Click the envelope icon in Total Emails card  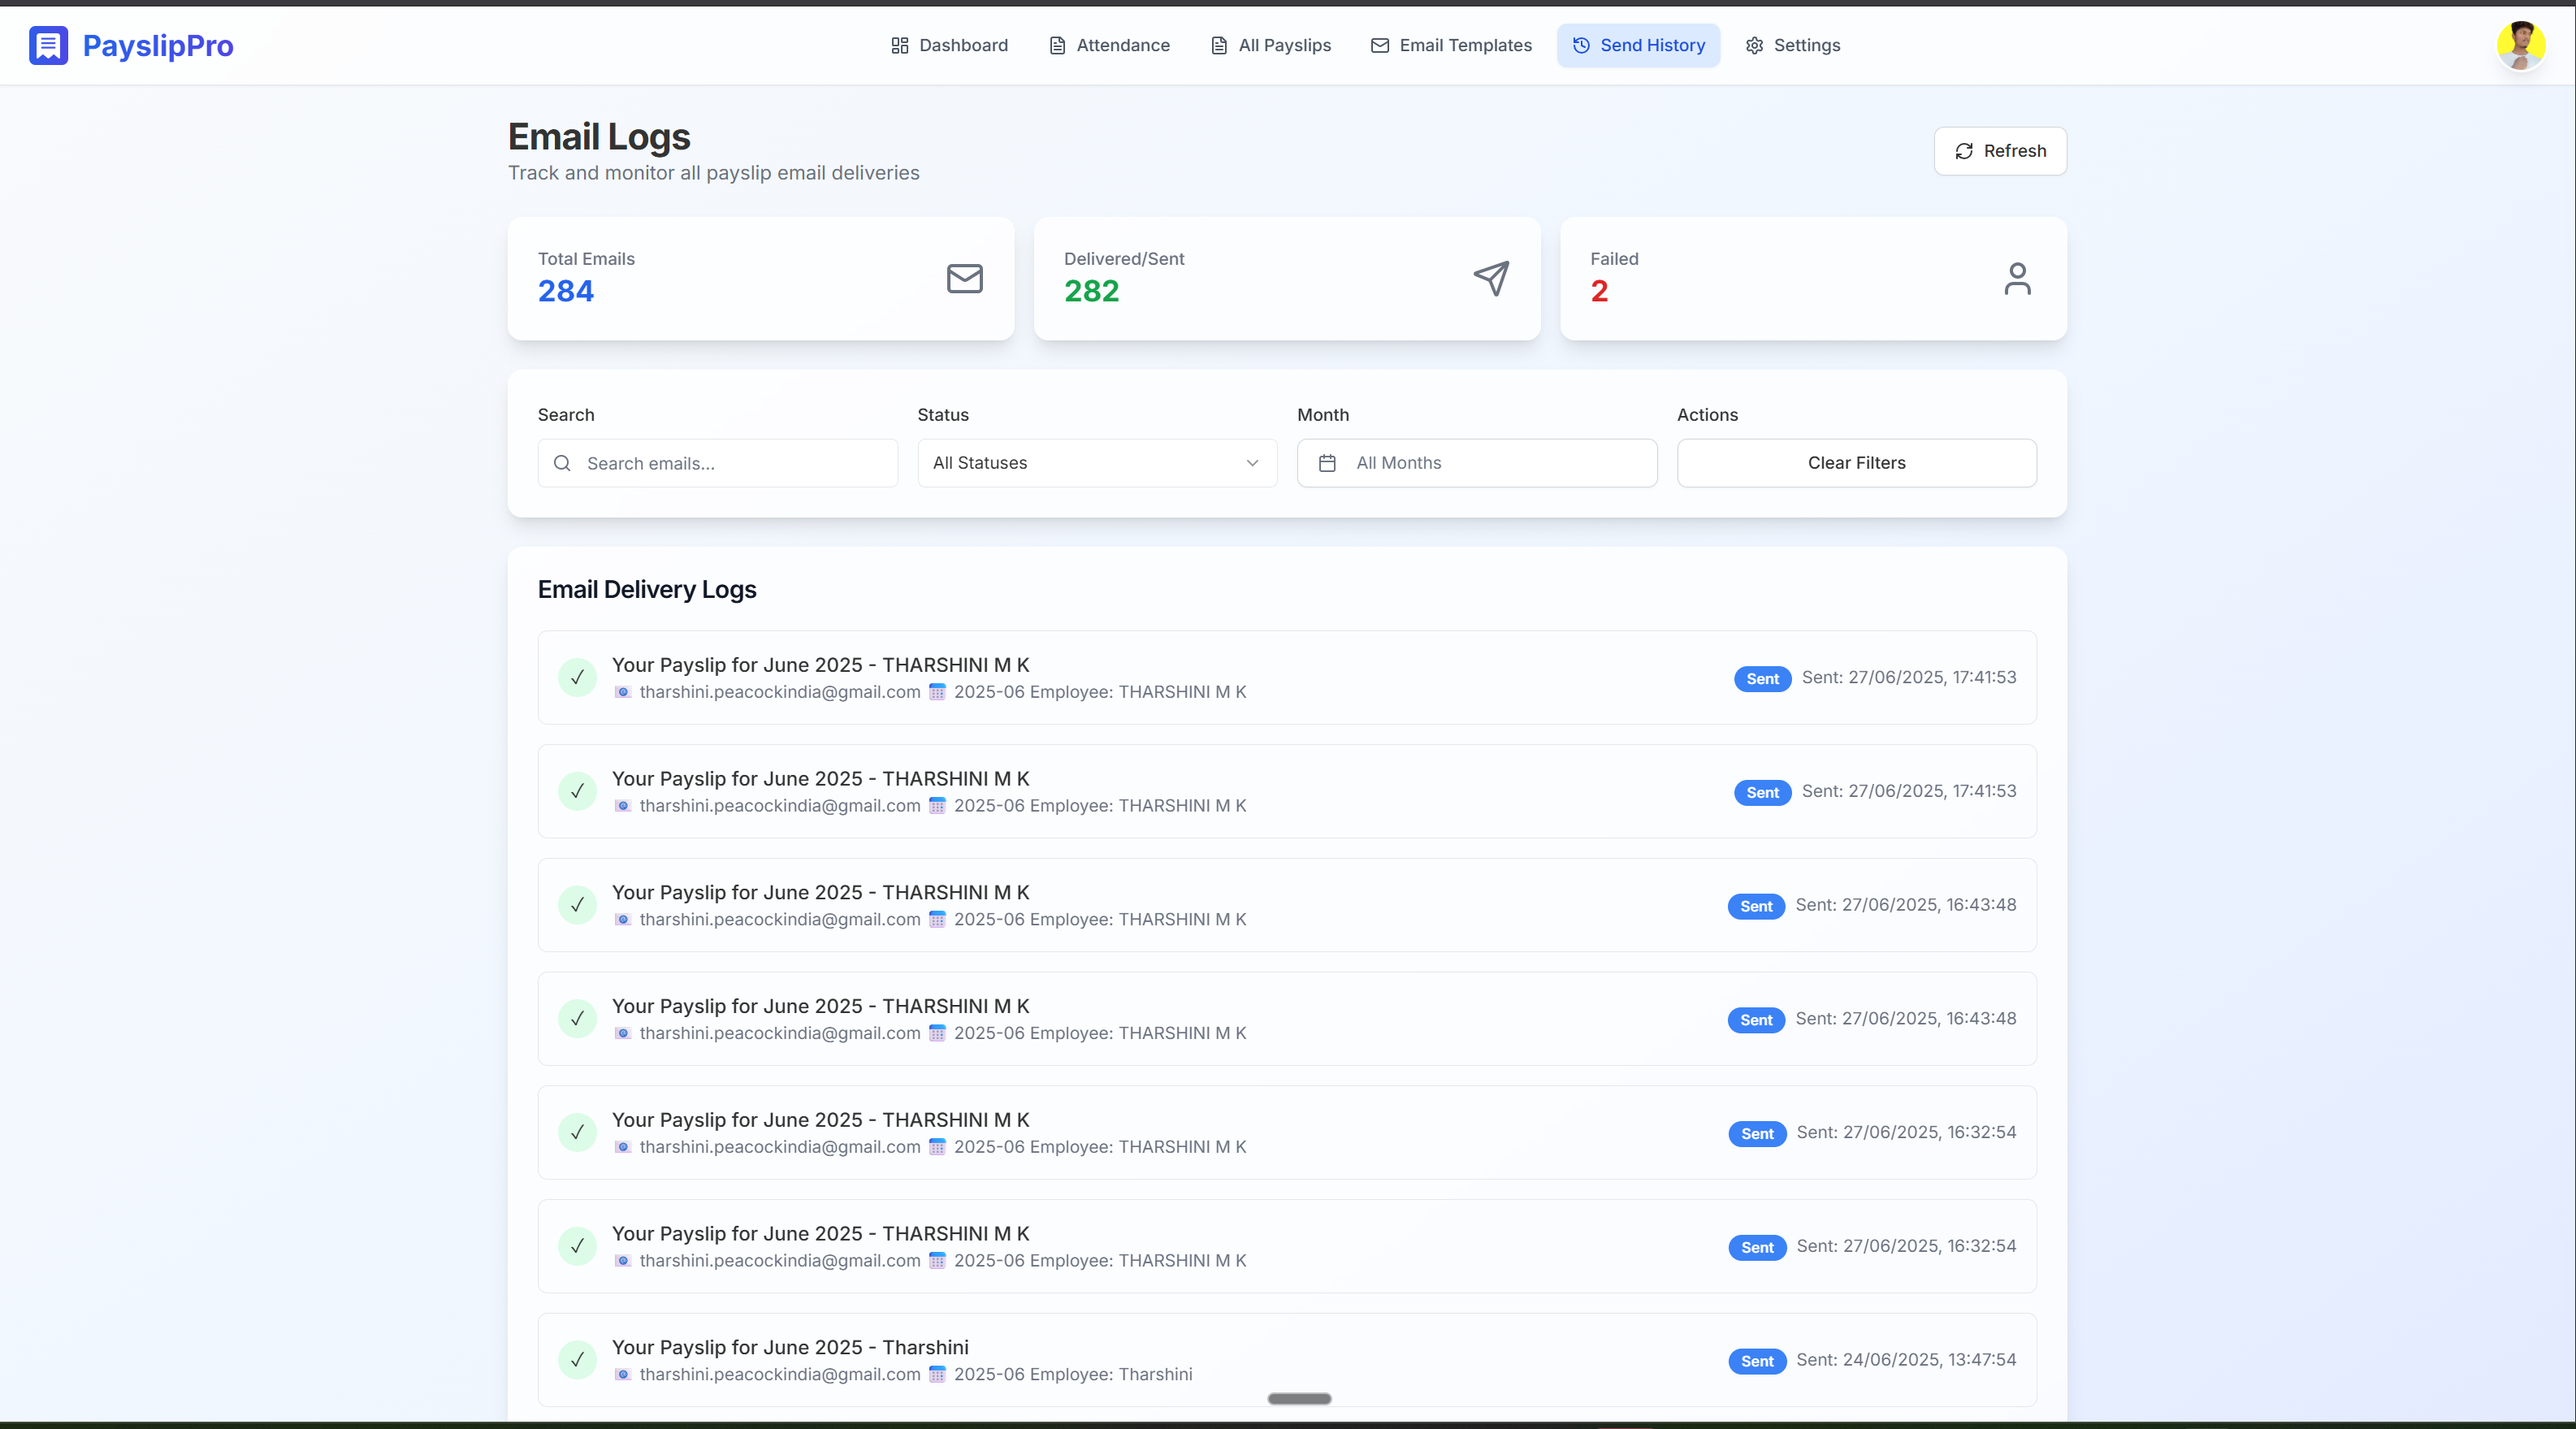(x=964, y=278)
